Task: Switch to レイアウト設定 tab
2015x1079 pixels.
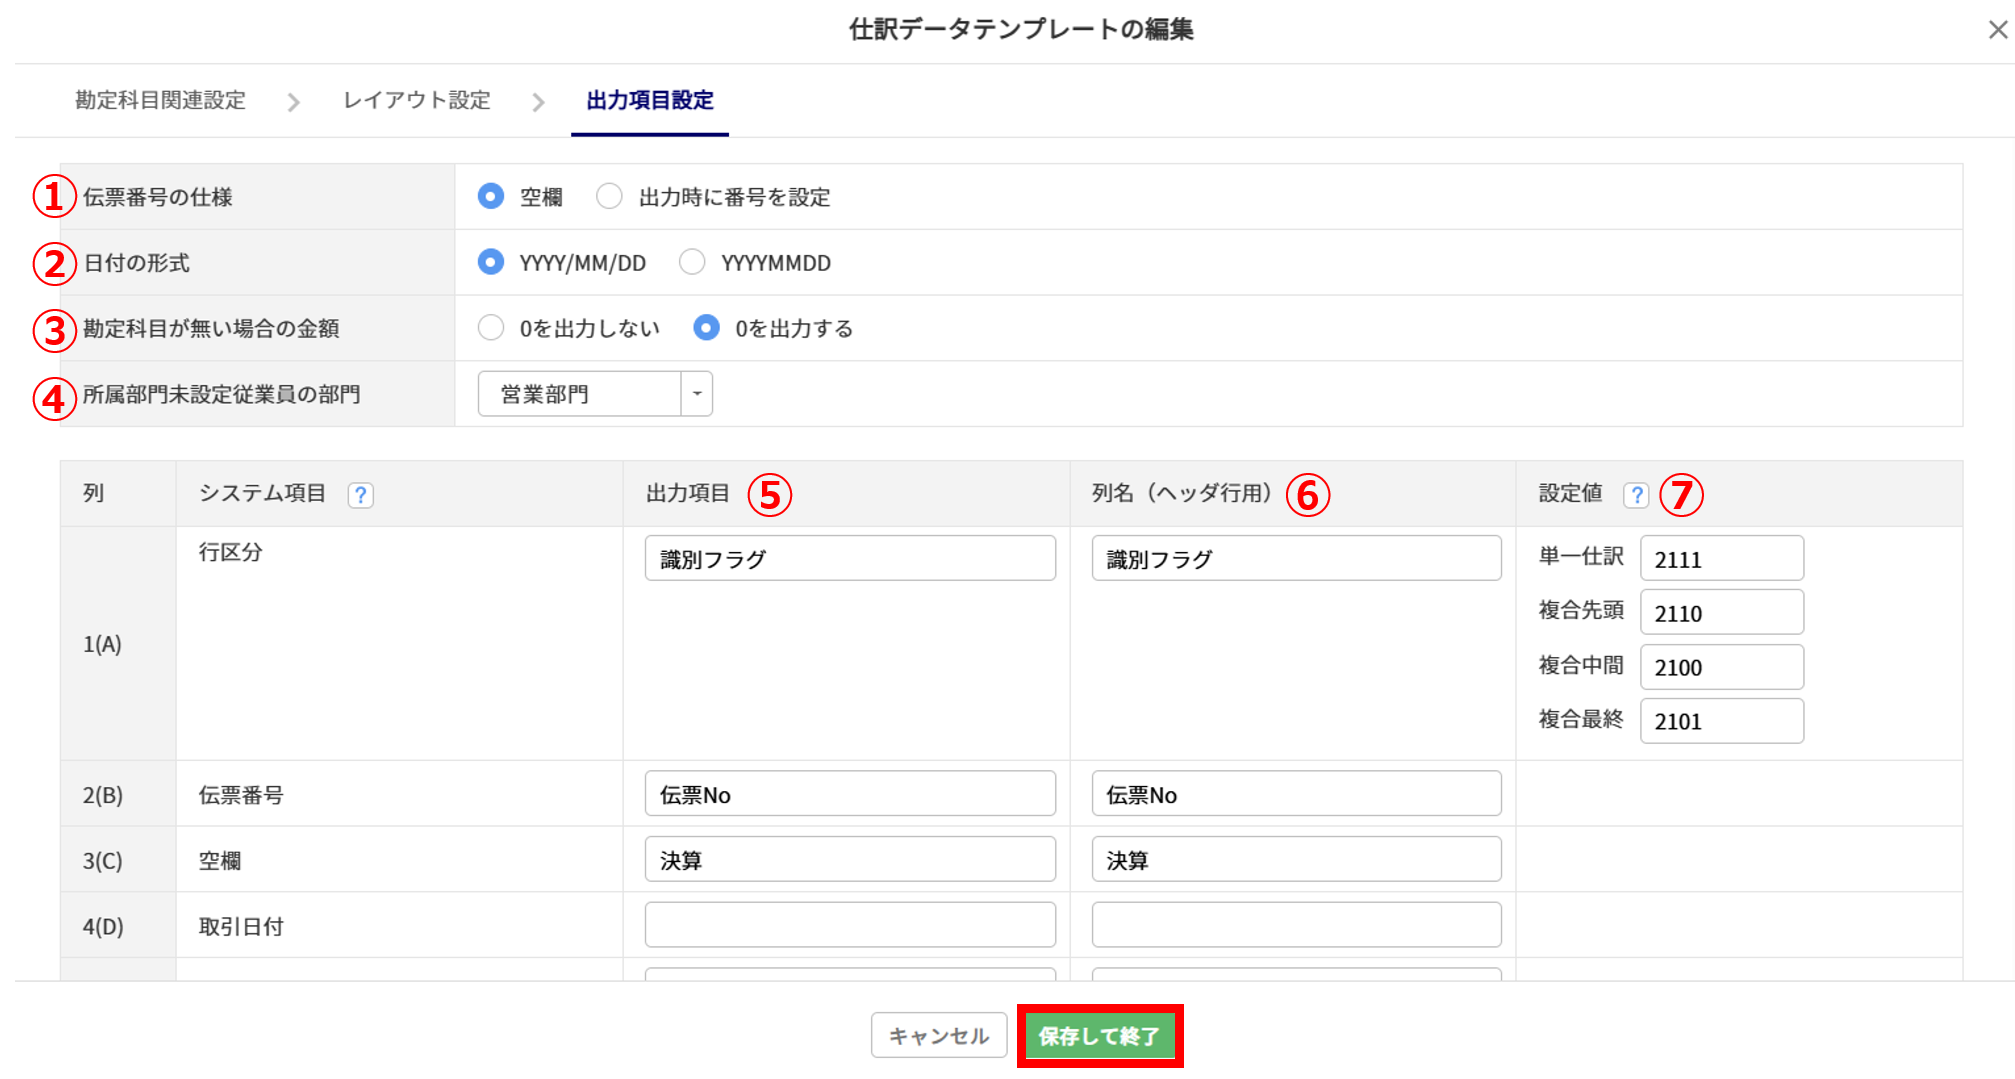Action: coord(416,101)
